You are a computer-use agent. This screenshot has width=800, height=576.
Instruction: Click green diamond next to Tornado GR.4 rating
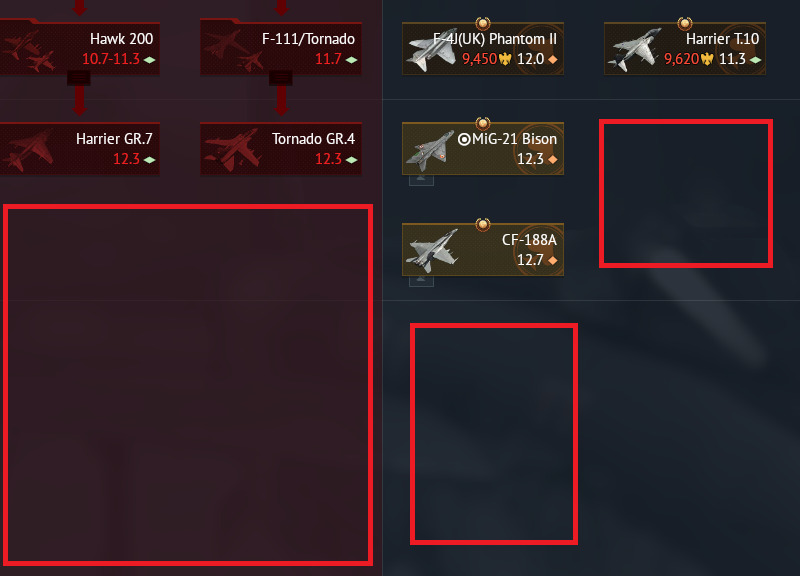point(351,160)
